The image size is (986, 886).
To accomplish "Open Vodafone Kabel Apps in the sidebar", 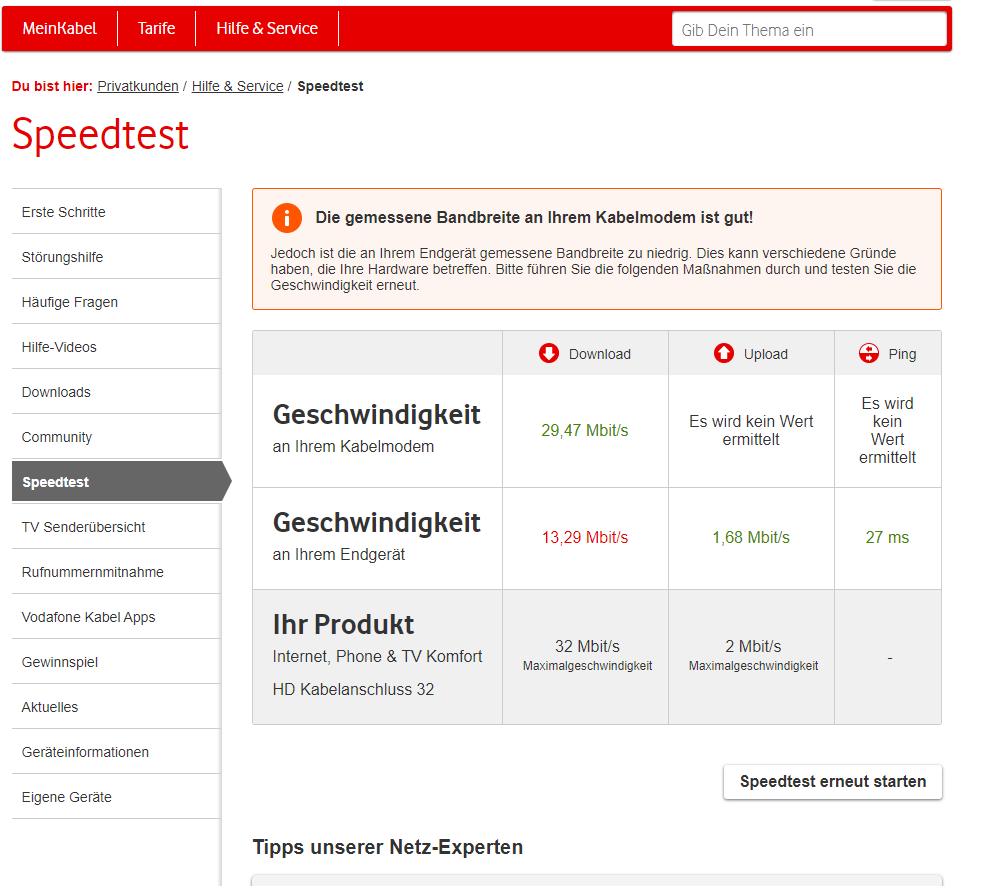I will click(x=116, y=617).
